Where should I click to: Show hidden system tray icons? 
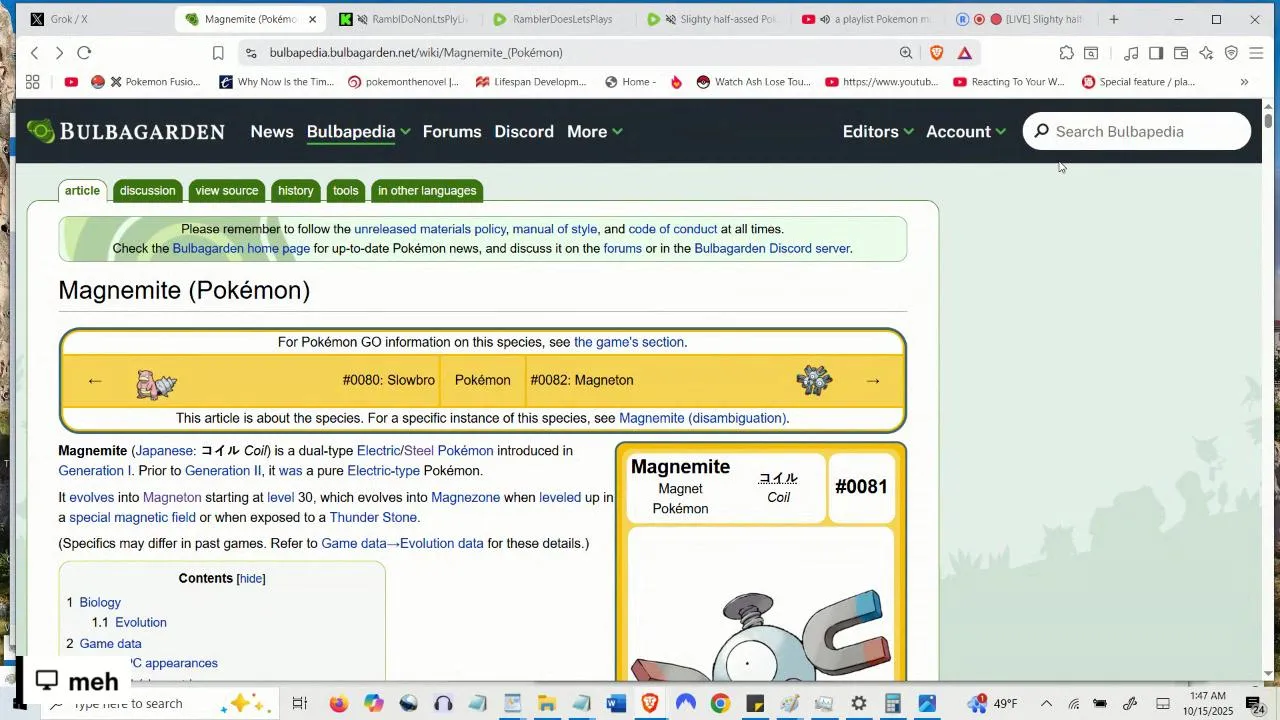coord(1046,704)
